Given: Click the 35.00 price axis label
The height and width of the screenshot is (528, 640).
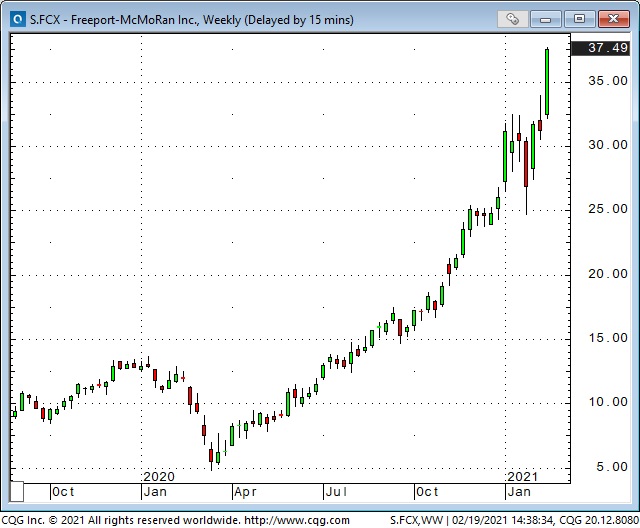Looking at the screenshot, I should (x=608, y=81).
